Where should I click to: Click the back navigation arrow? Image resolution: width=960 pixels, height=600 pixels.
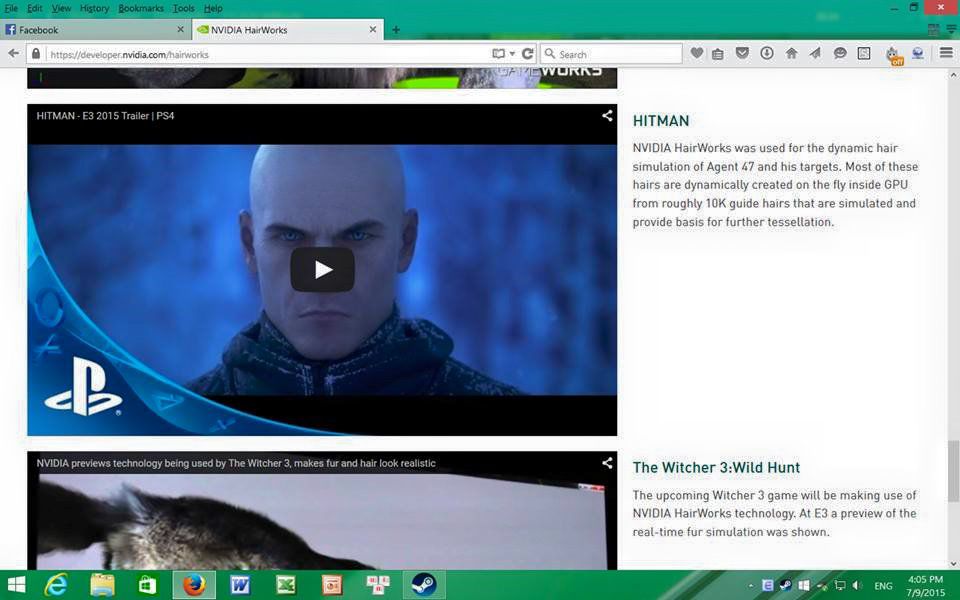tap(14, 54)
